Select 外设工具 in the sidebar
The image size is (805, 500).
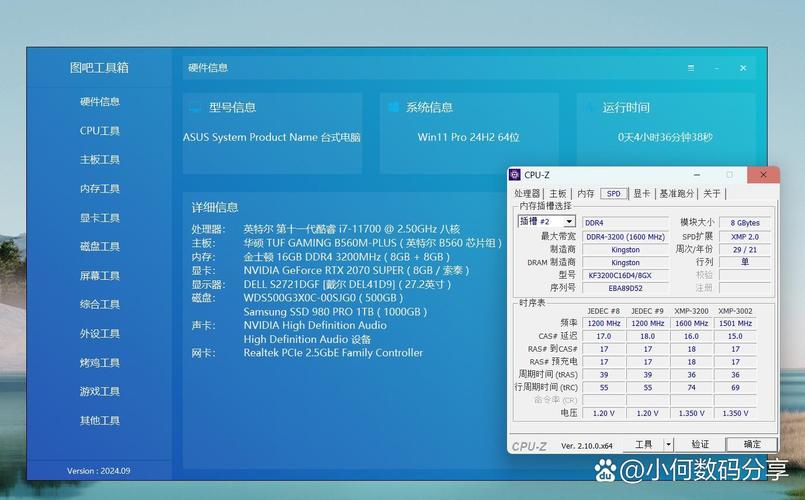click(100, 334)
